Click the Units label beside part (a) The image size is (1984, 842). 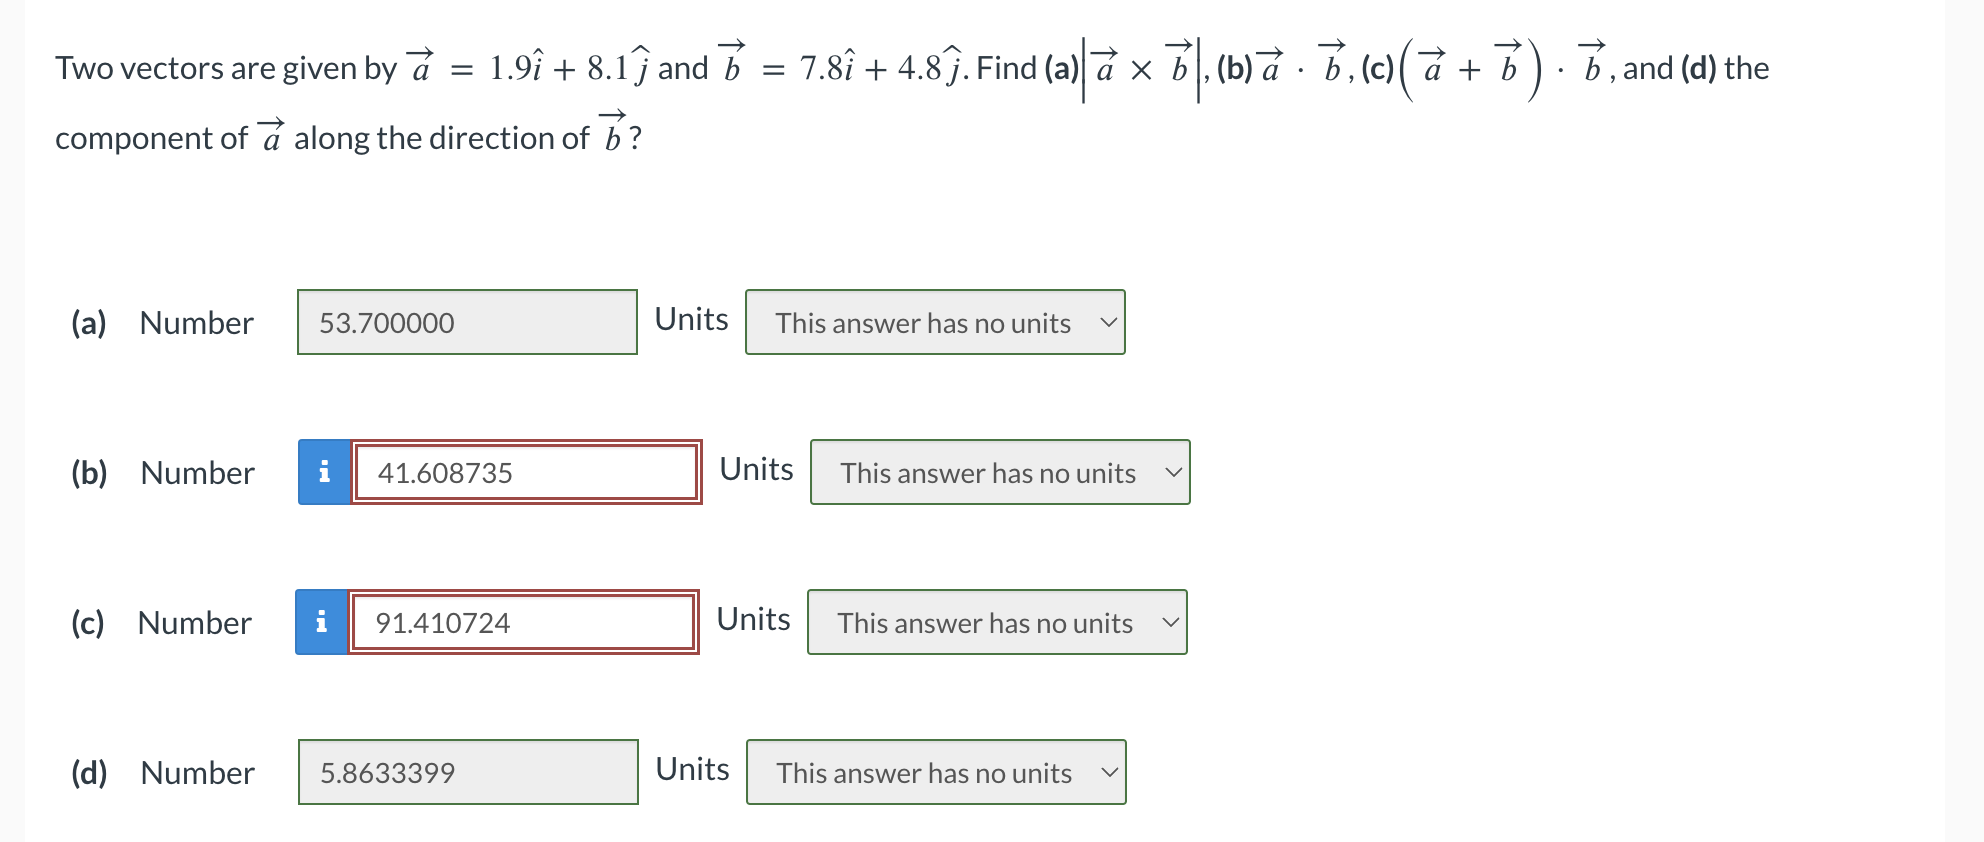[690, 319]
